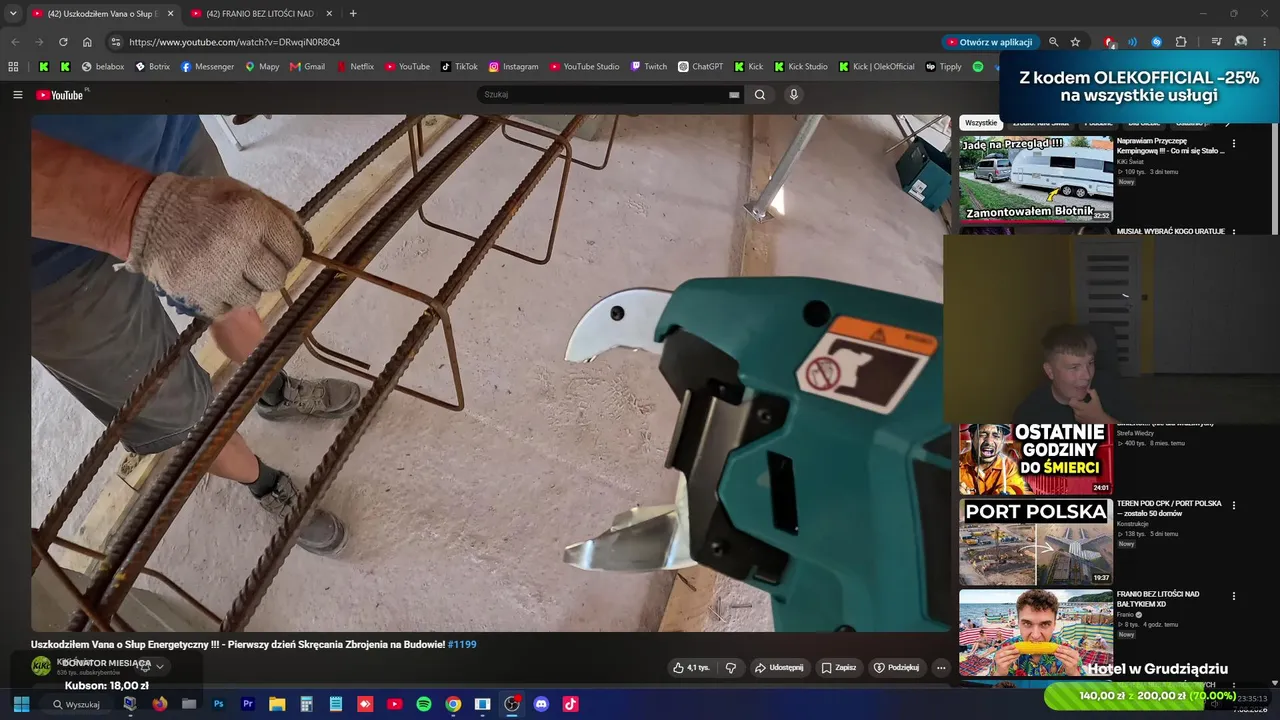Click the Windows taskbar Wyszukaj search box

pyautogui.click(x=76, y=704)
